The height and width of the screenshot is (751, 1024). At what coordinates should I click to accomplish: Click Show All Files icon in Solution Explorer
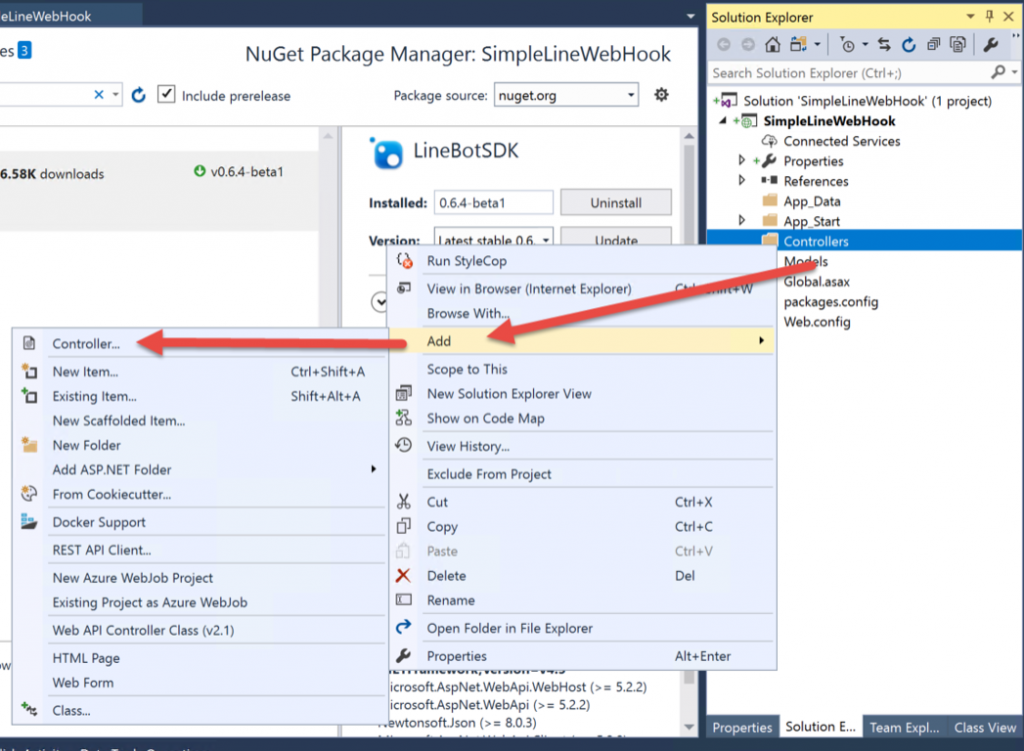[957, 44]
